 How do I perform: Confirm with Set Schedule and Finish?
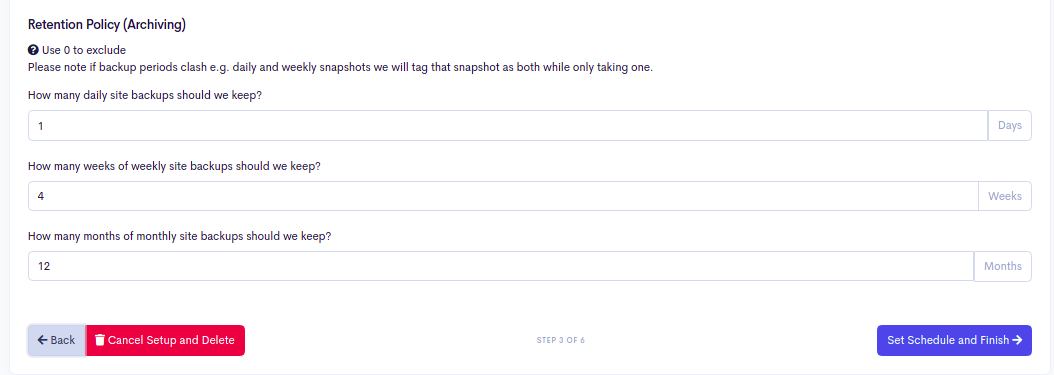pos(954,340)
